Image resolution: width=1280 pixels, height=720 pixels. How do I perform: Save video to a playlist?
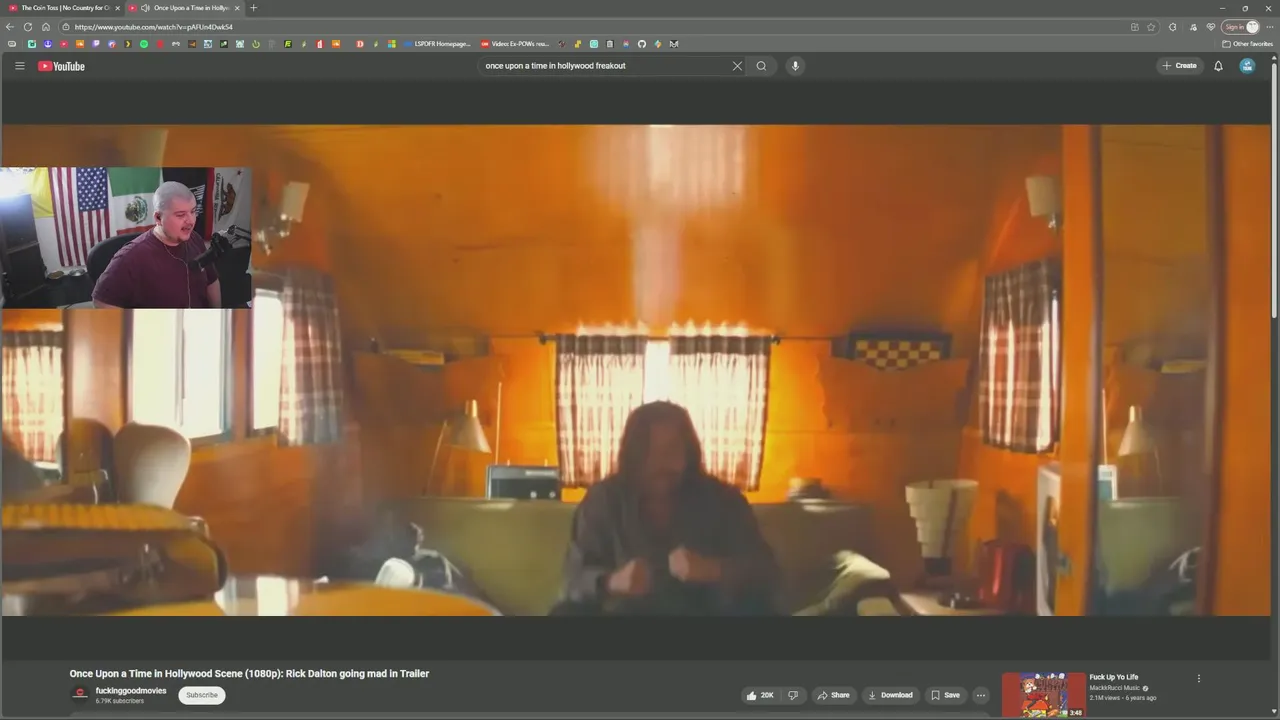945,695
